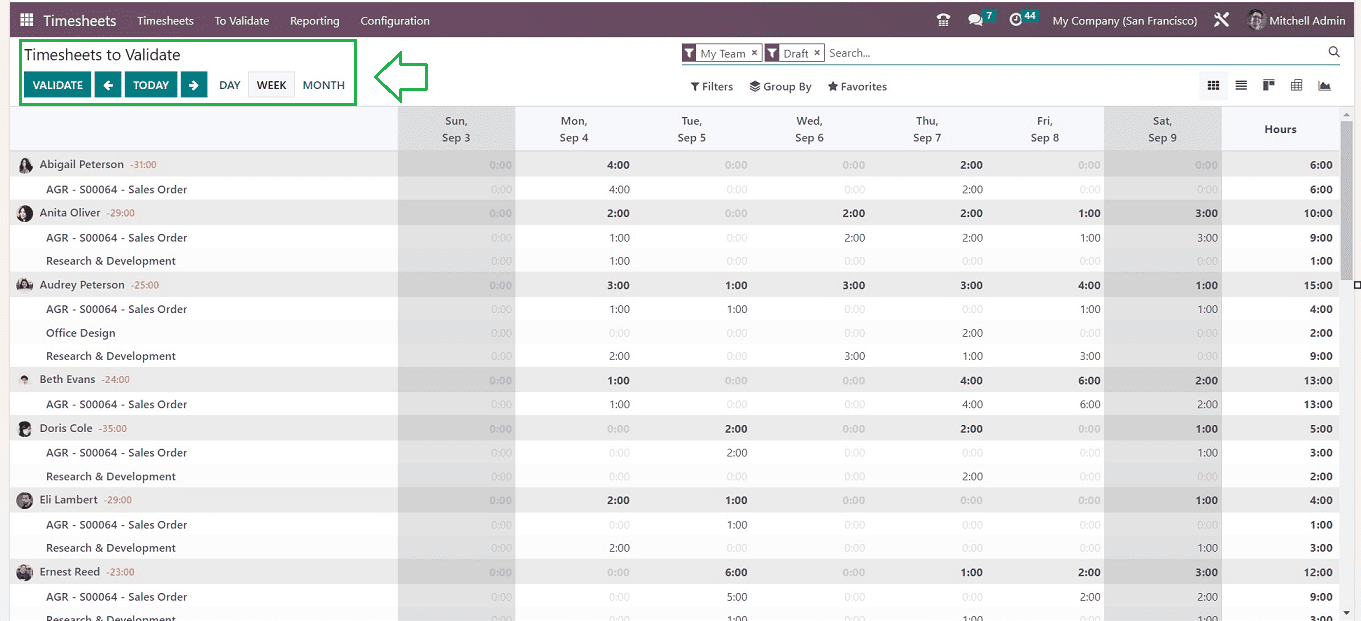Open My Company (San Francisco) switcher
Viewport: 1361px width, 621px height.
(1125, 20)
